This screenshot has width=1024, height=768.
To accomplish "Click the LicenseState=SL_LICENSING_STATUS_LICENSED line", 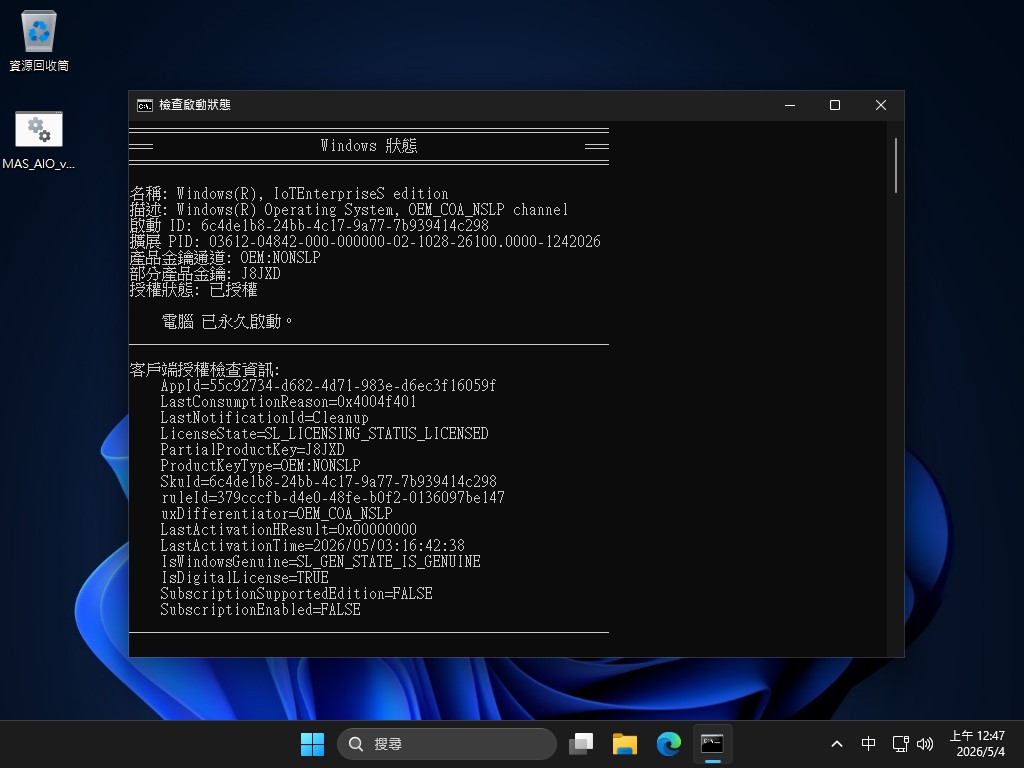I will click(x=325, y=434).
